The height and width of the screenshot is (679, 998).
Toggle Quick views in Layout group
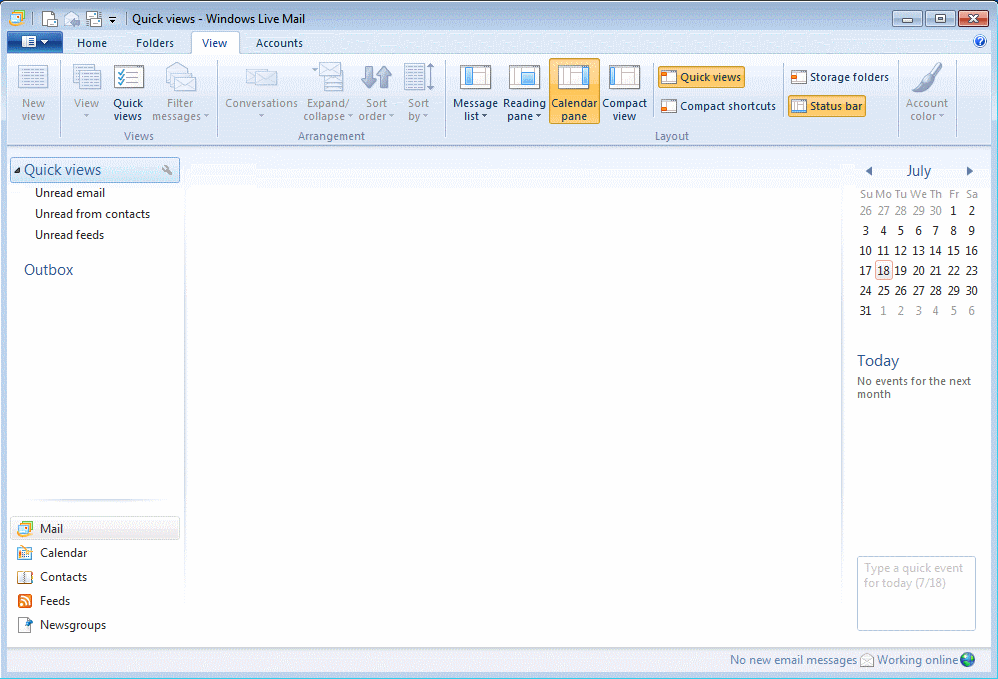click(x=701, y=77)
